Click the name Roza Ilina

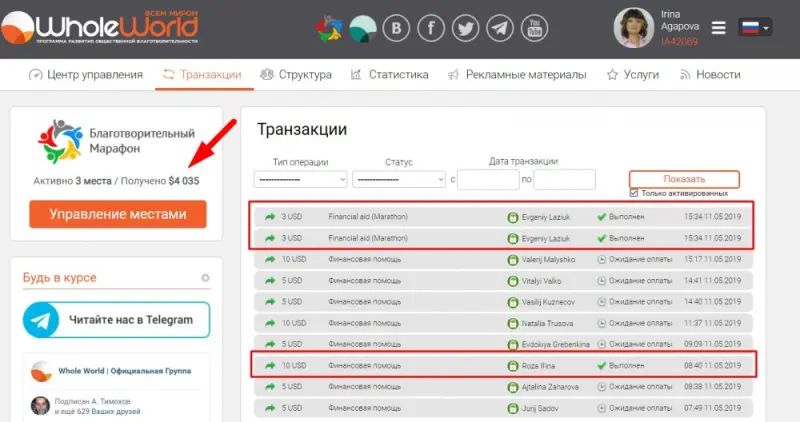click(x=538, y=366)
